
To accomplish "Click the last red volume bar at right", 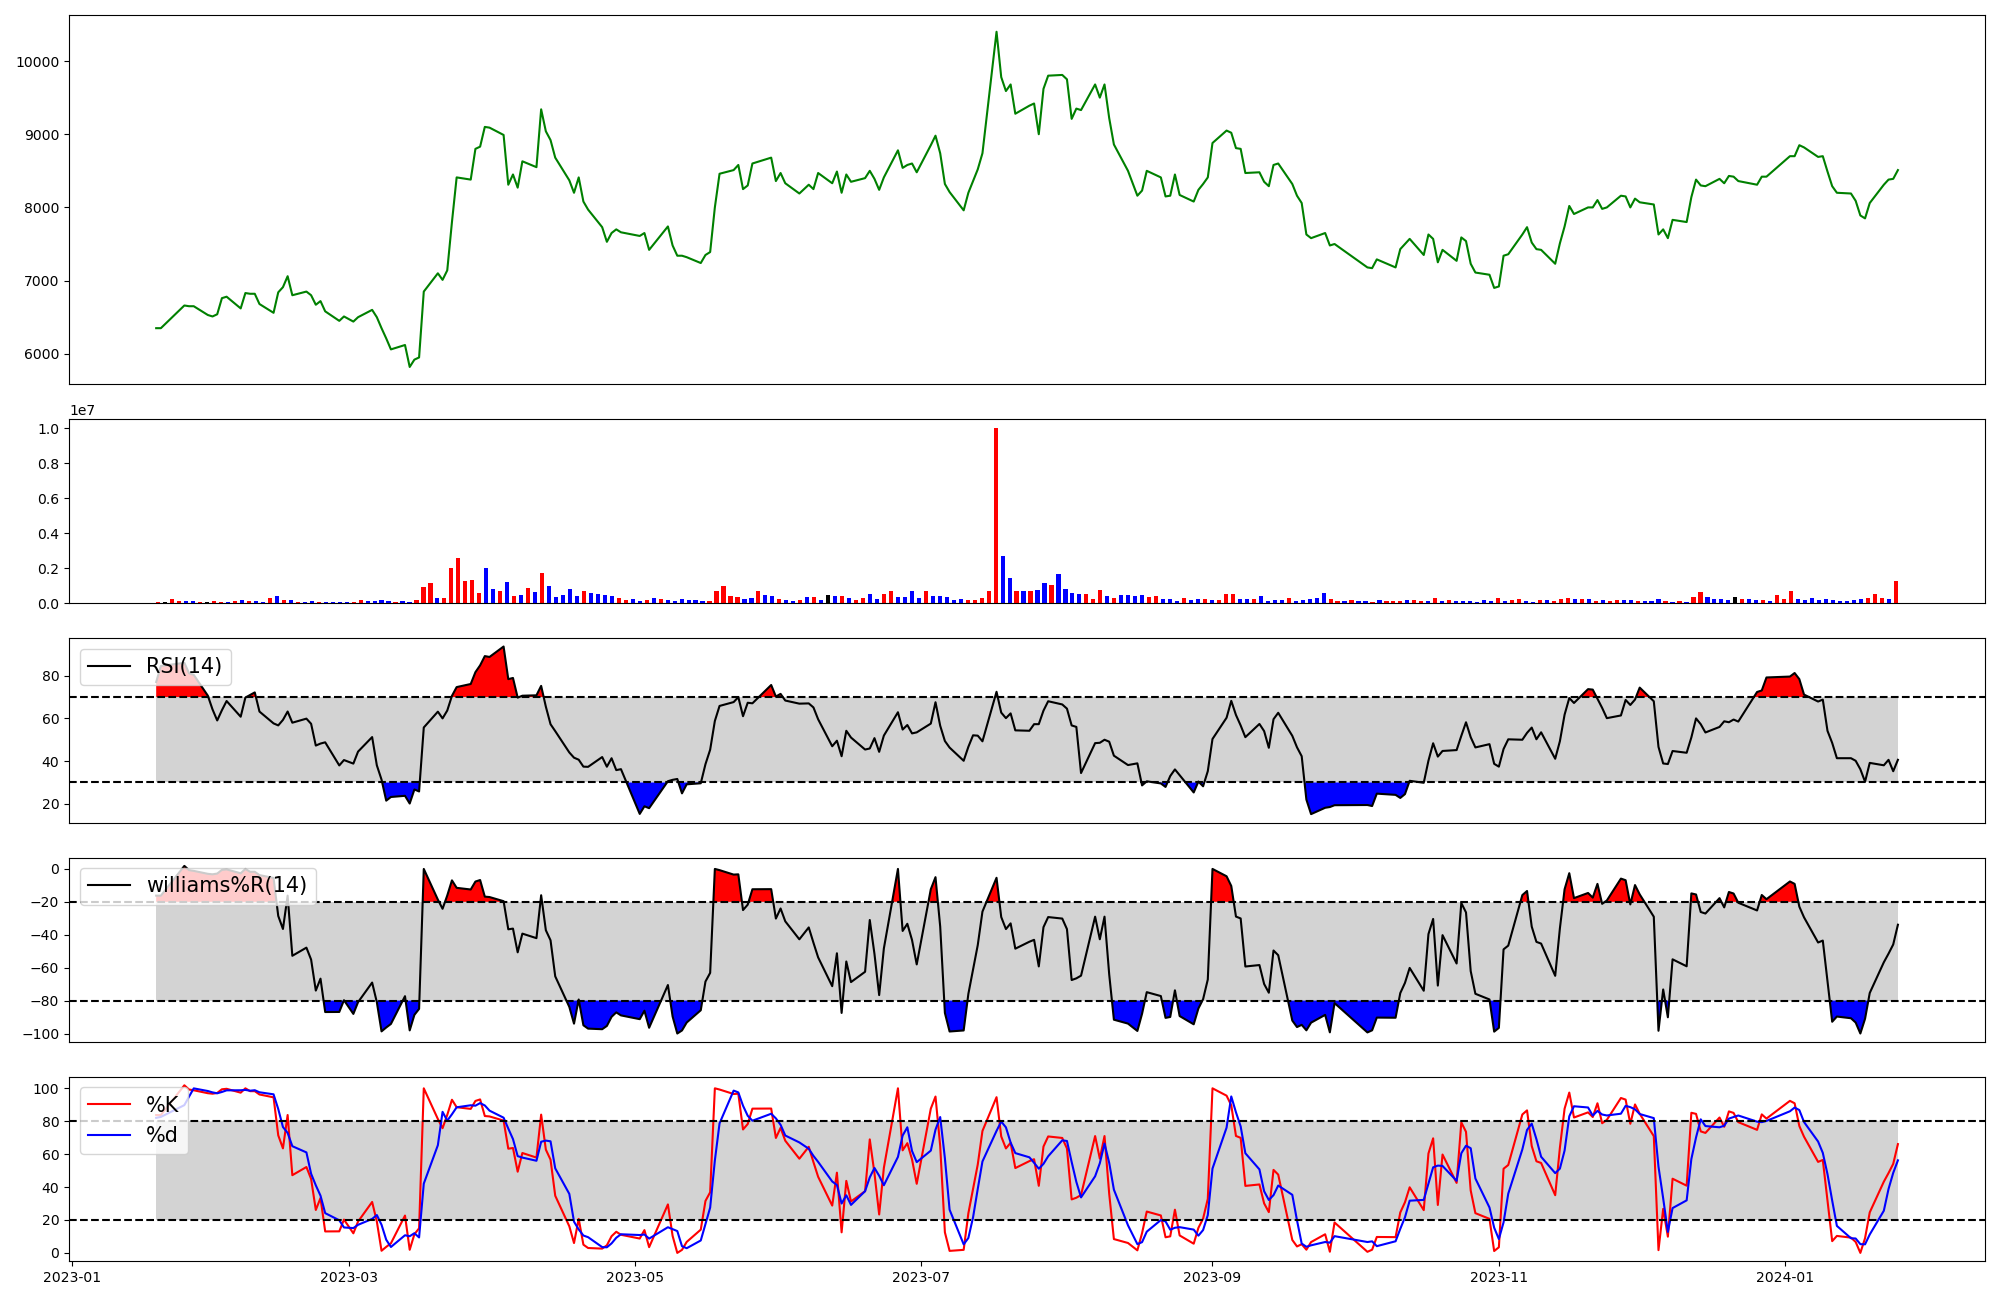I will [x=1896, y=592].
